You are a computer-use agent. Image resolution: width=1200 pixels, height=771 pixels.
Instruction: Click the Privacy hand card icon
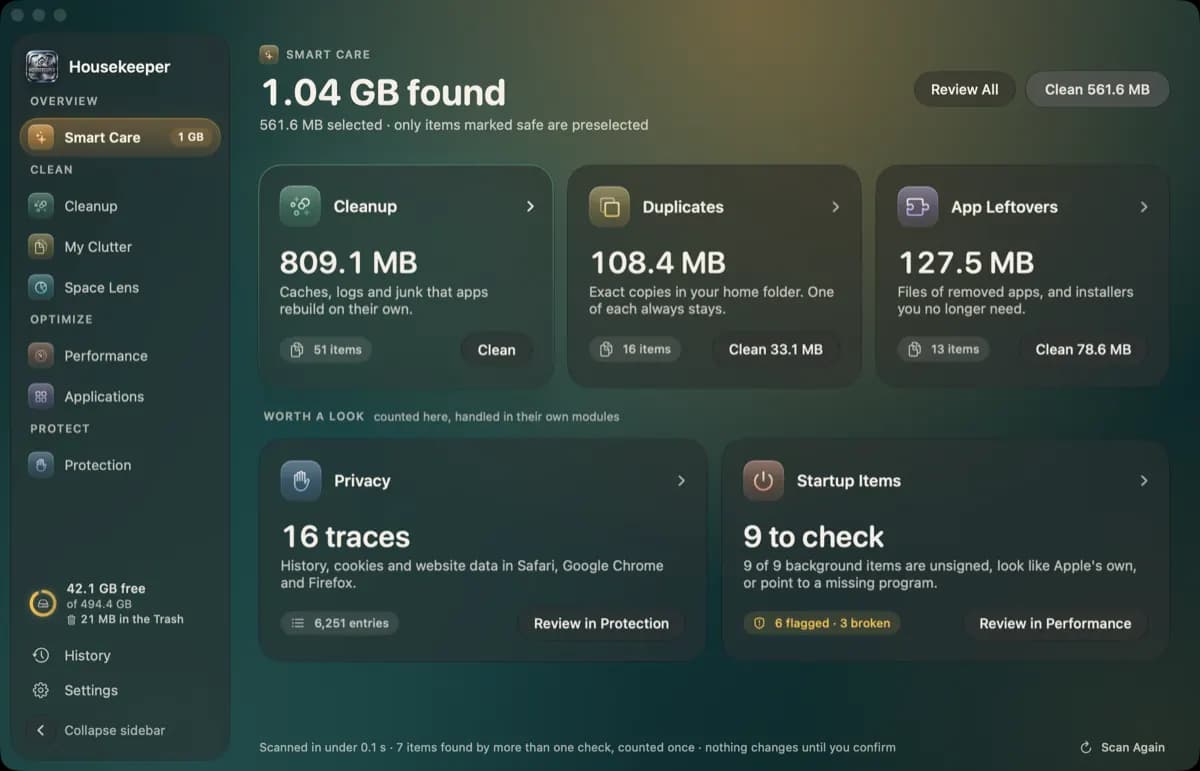[301, 481]
